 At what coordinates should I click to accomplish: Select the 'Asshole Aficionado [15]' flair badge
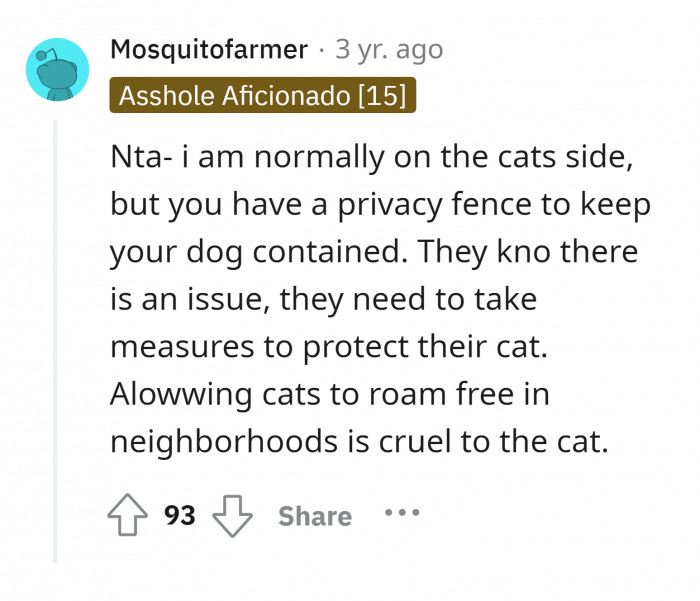coord(262,95)
